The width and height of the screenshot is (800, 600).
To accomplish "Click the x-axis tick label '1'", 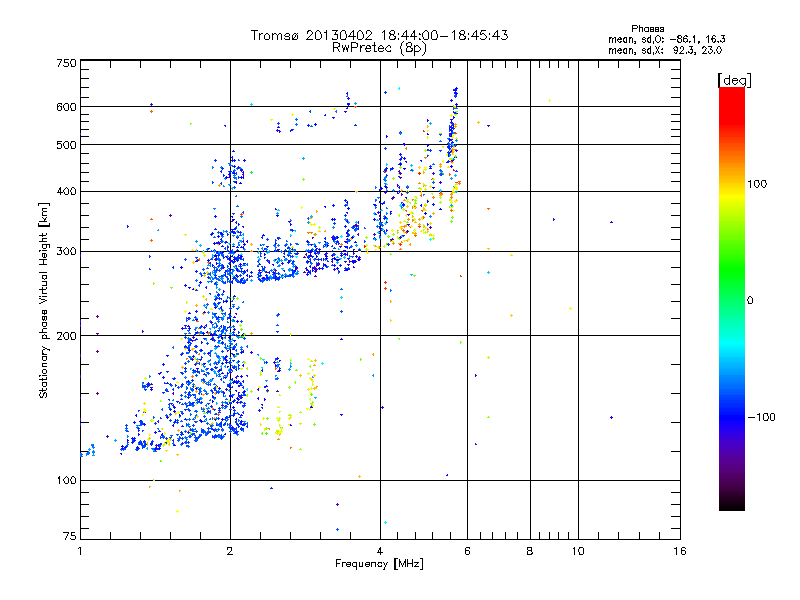I will (x=80, y=551).
